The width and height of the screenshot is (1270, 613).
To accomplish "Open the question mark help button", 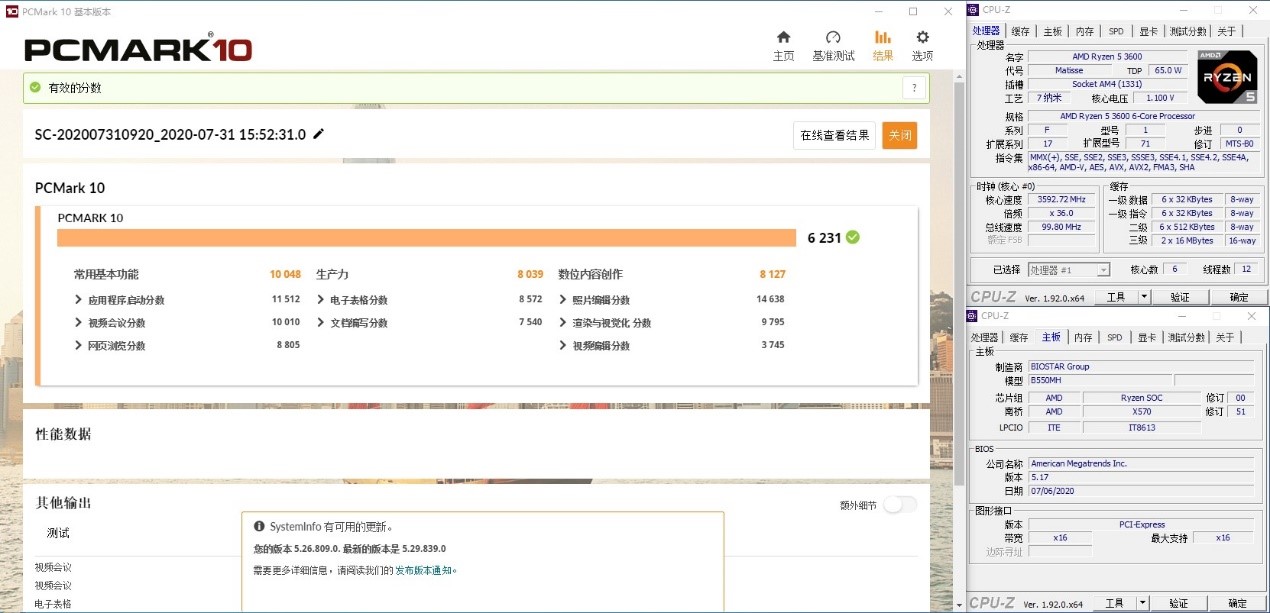I will [x=914, y=88].
